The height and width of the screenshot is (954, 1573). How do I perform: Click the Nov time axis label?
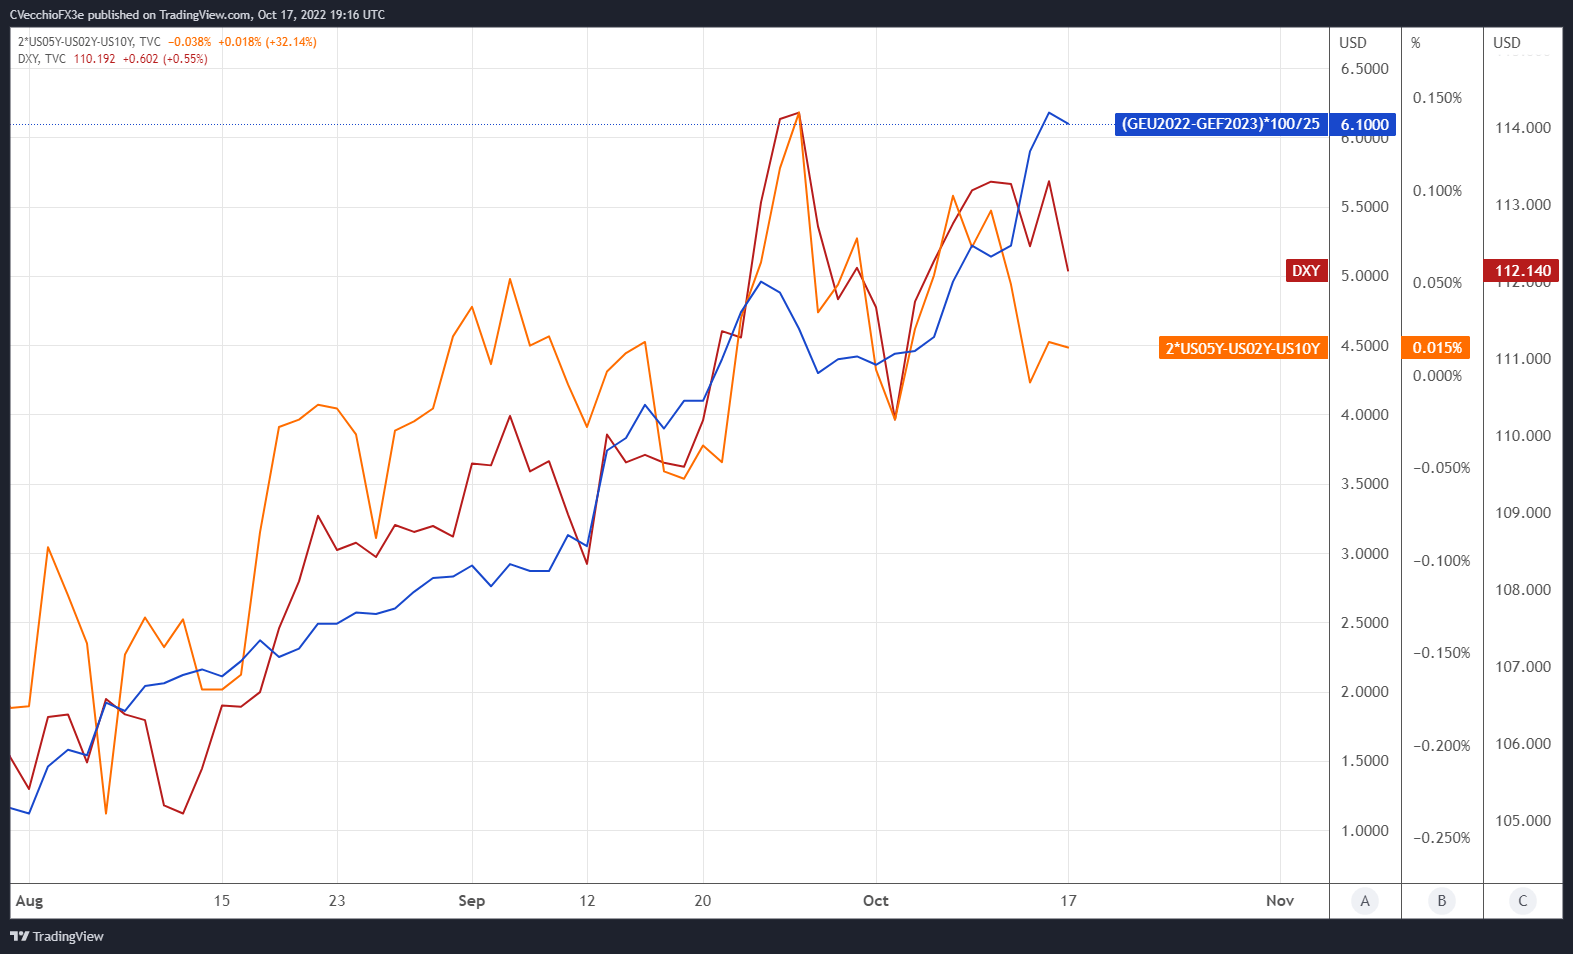(1279, 900)
